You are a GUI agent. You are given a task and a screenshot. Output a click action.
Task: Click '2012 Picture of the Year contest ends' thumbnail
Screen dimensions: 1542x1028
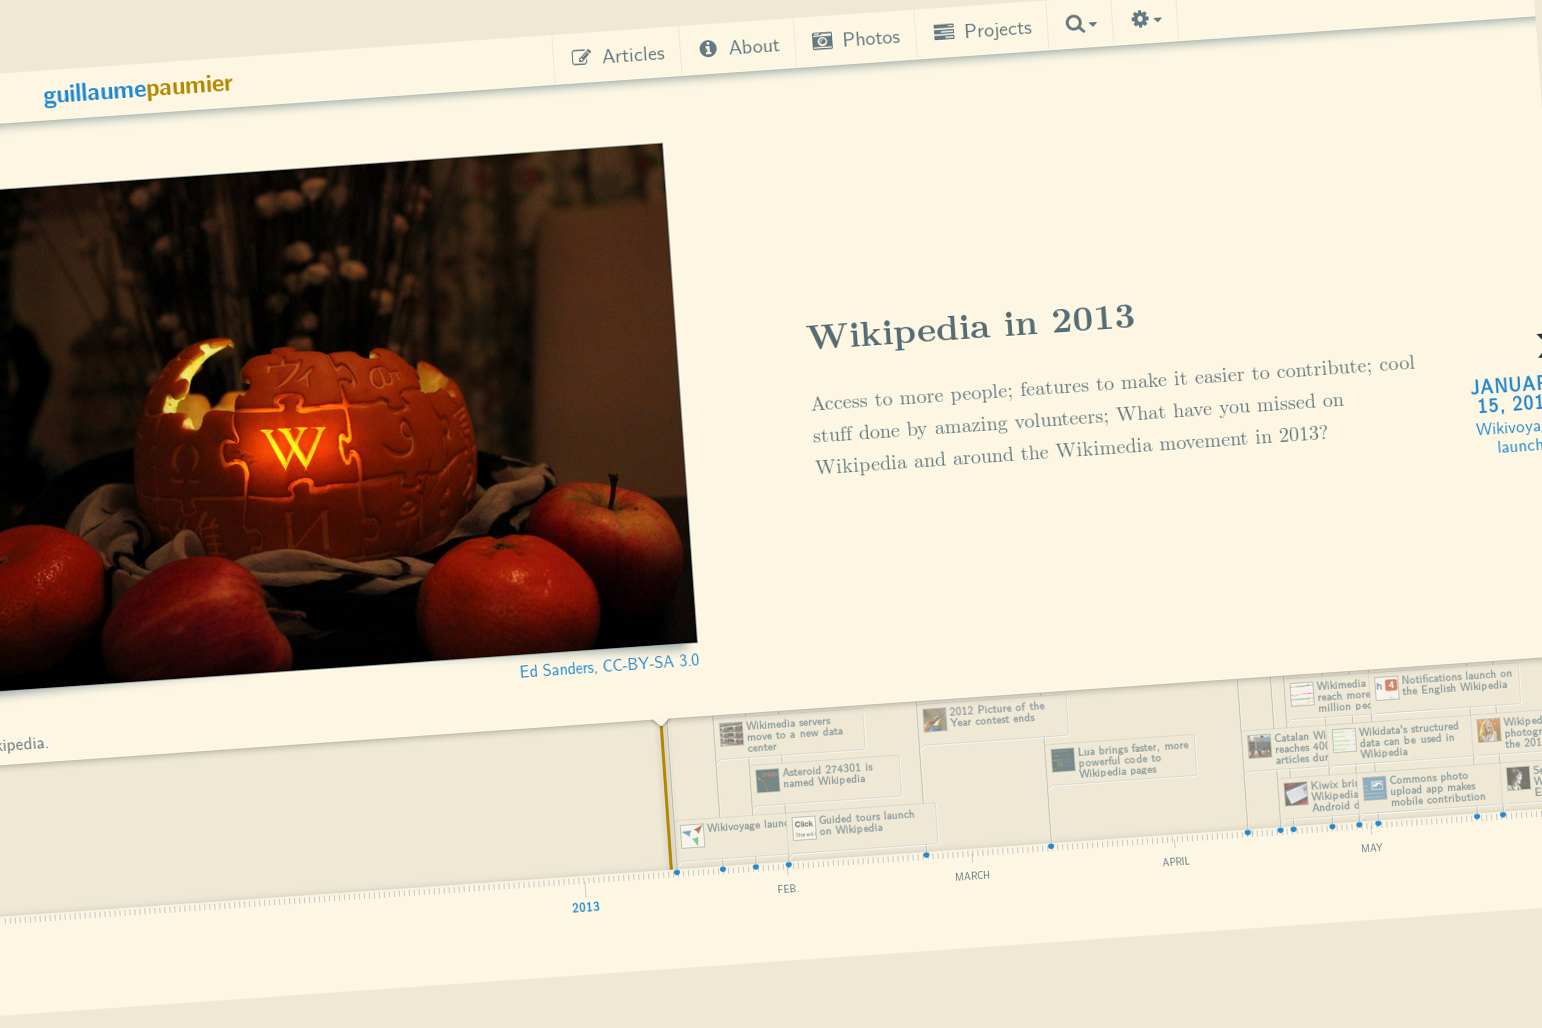coord(934,719)
